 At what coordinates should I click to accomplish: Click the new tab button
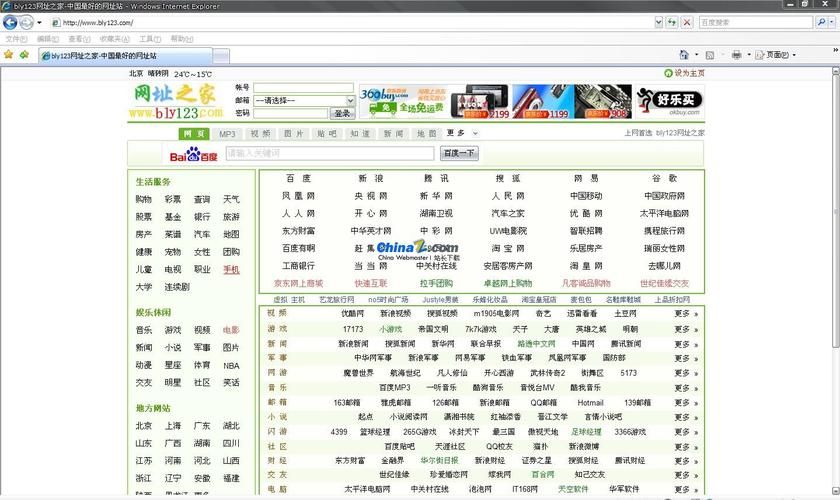pyautogui.click(x=221, y=55)
